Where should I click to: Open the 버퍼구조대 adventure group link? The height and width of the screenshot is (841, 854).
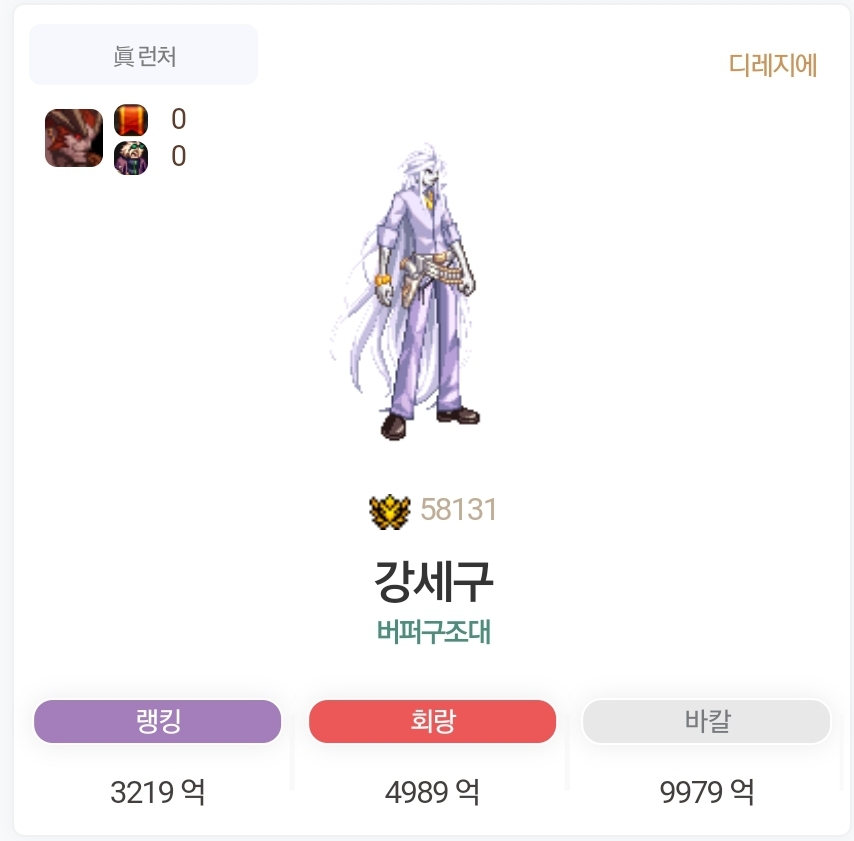click(x=434, y=632)
